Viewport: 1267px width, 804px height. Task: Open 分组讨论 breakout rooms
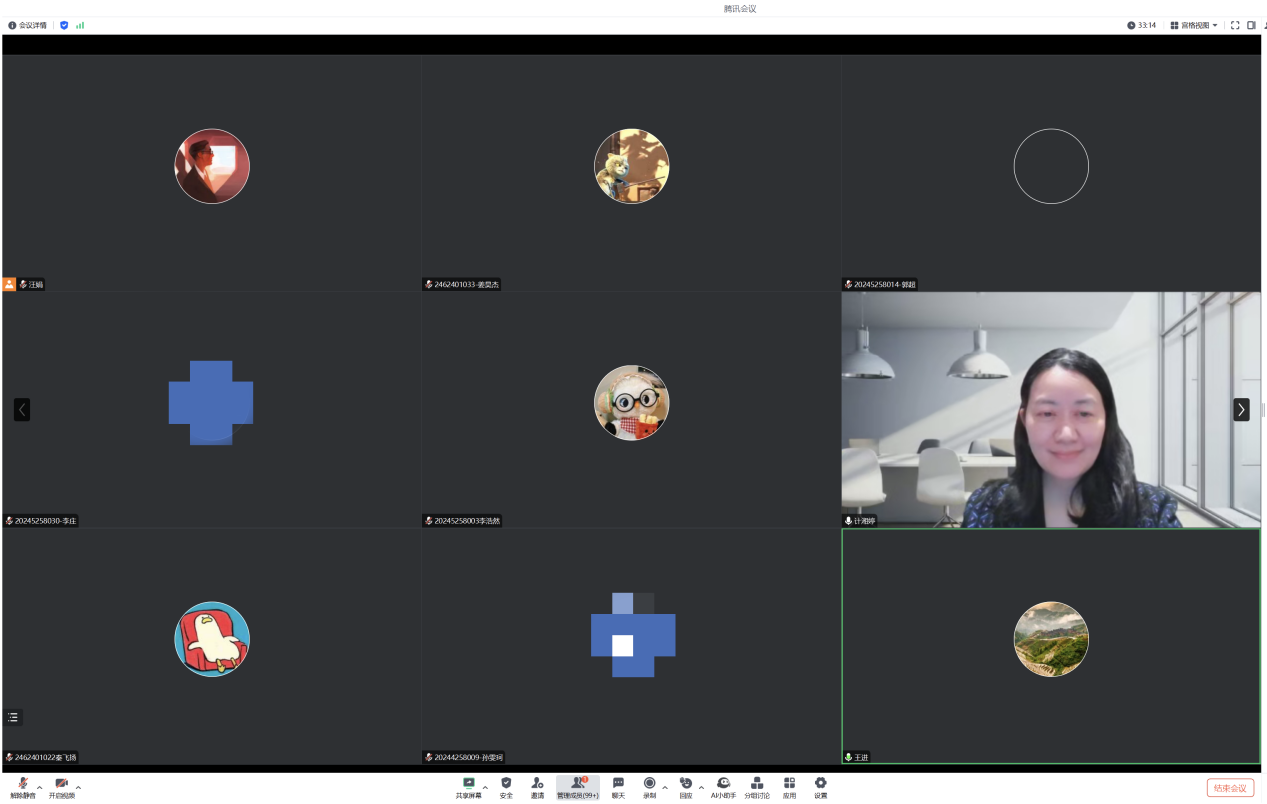pyautogui.click(x=757, y=786)
